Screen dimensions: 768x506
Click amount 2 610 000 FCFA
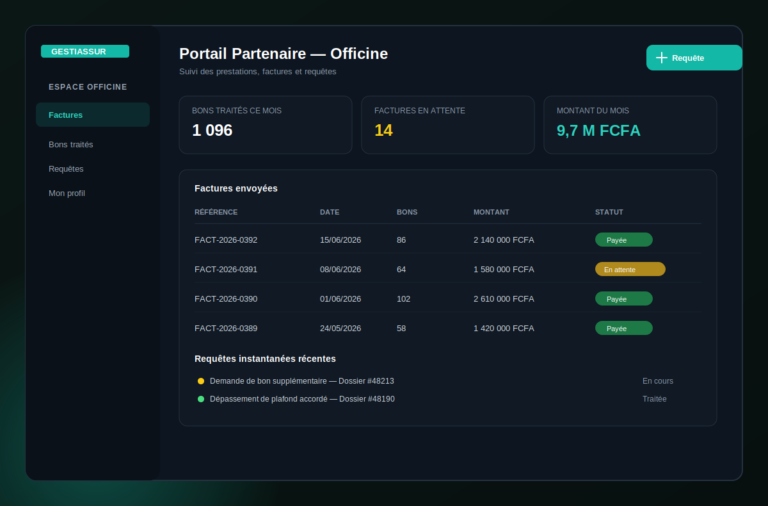click(504, 299)
